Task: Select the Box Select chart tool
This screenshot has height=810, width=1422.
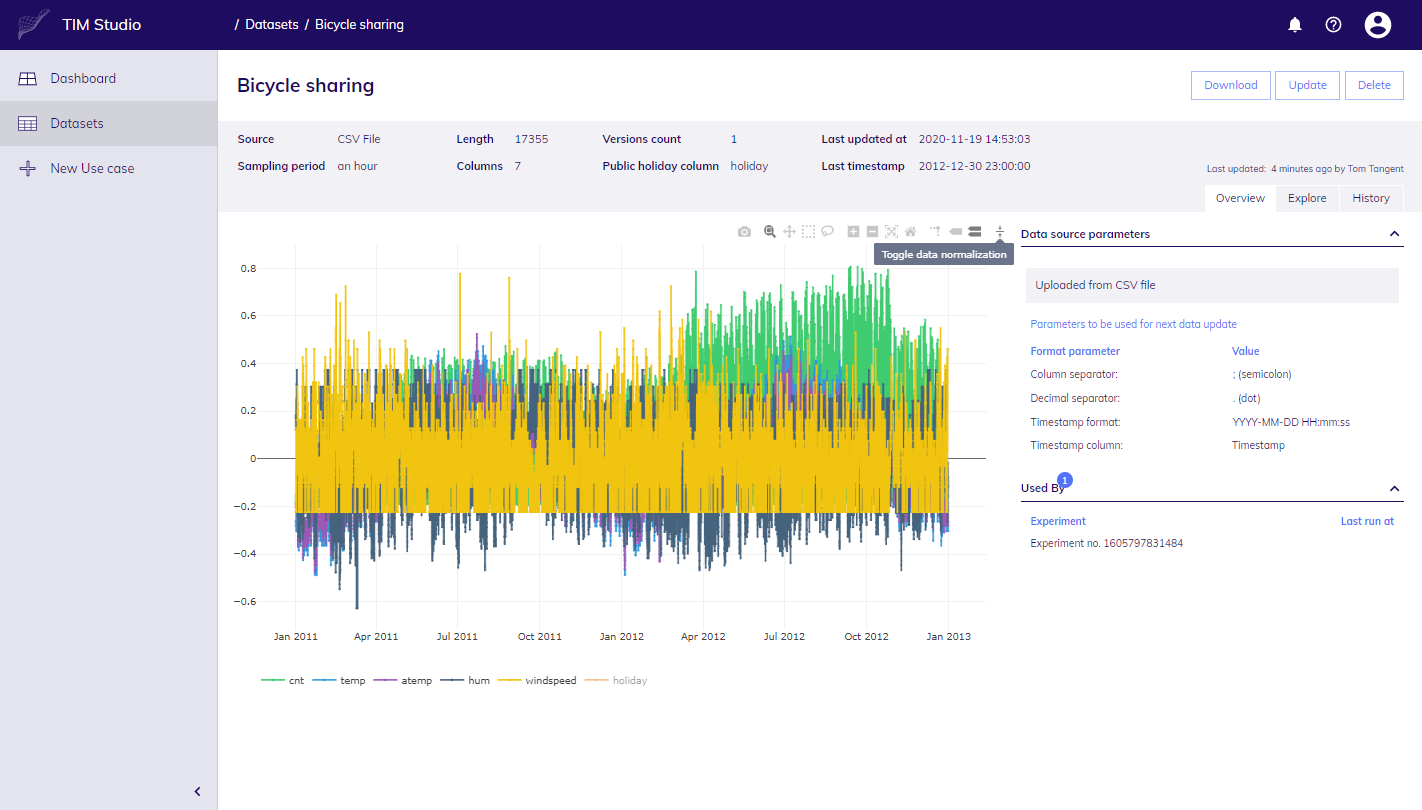Action: 808,231
